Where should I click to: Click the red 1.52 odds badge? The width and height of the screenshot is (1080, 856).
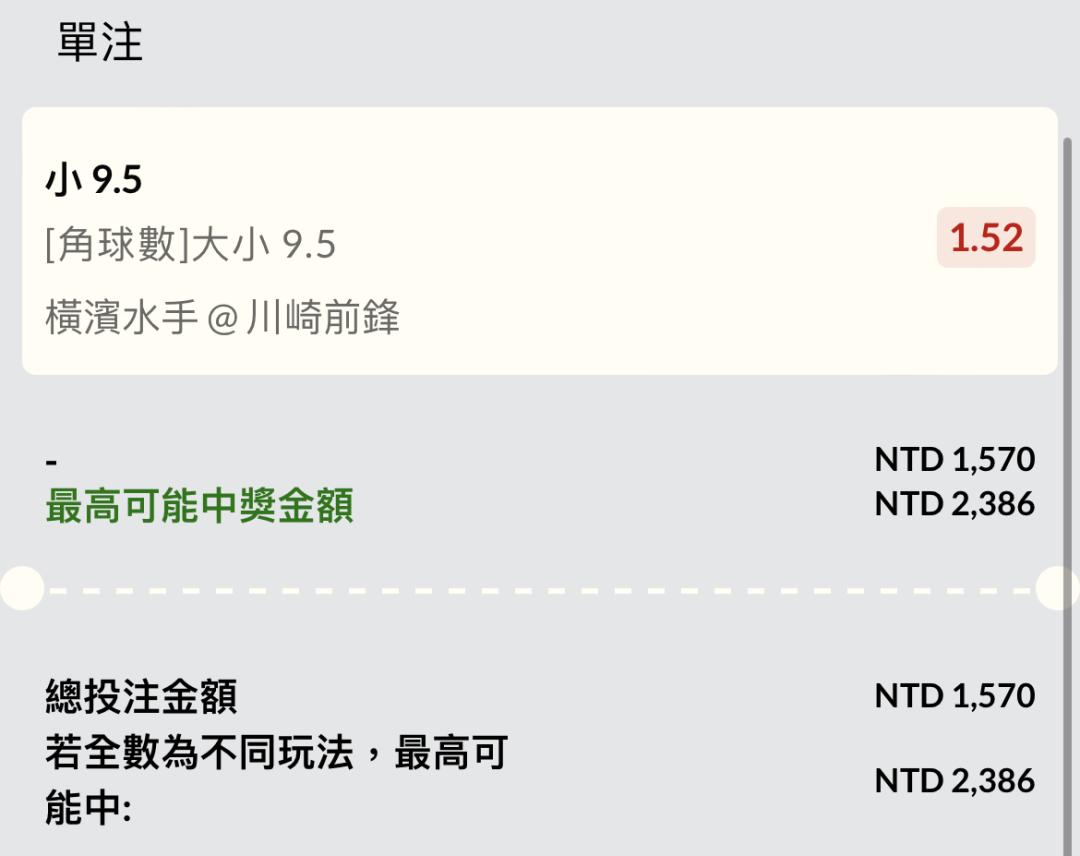click(985, 238)
